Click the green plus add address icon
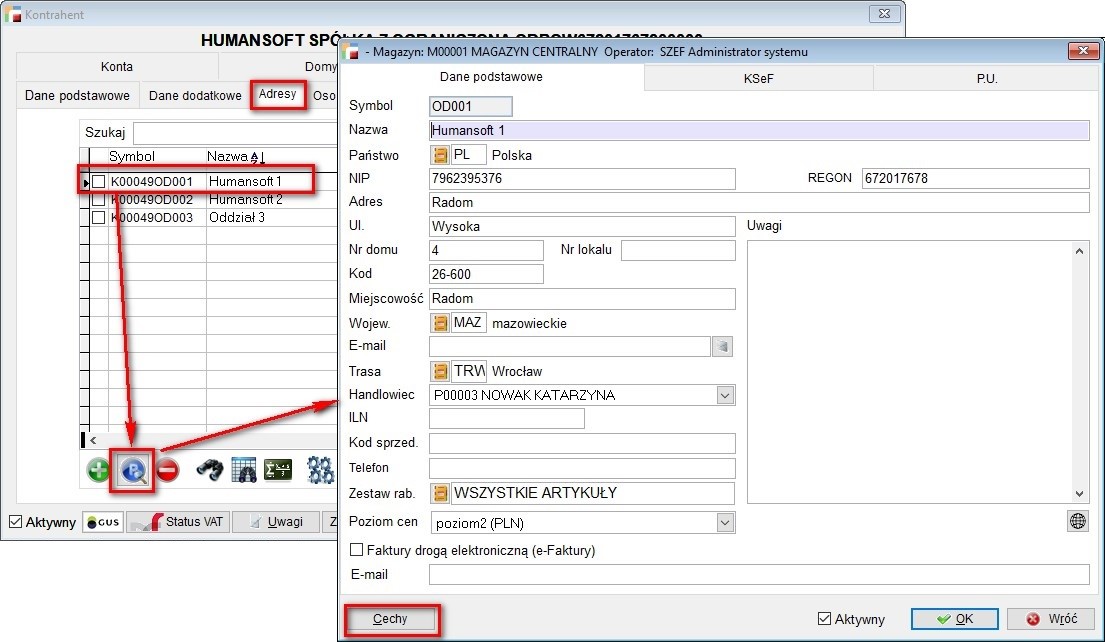Screen dimensions: 1105x642 (98, 470)
